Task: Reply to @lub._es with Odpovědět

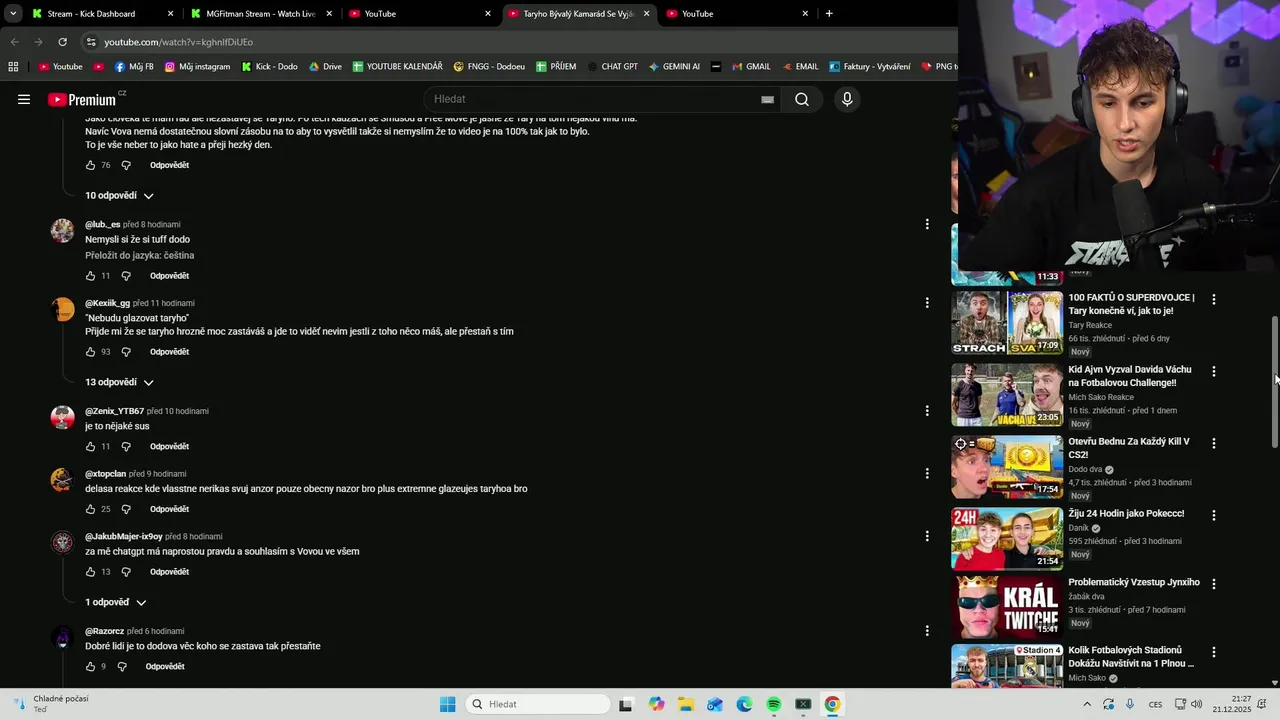Action: coord(169,276)
